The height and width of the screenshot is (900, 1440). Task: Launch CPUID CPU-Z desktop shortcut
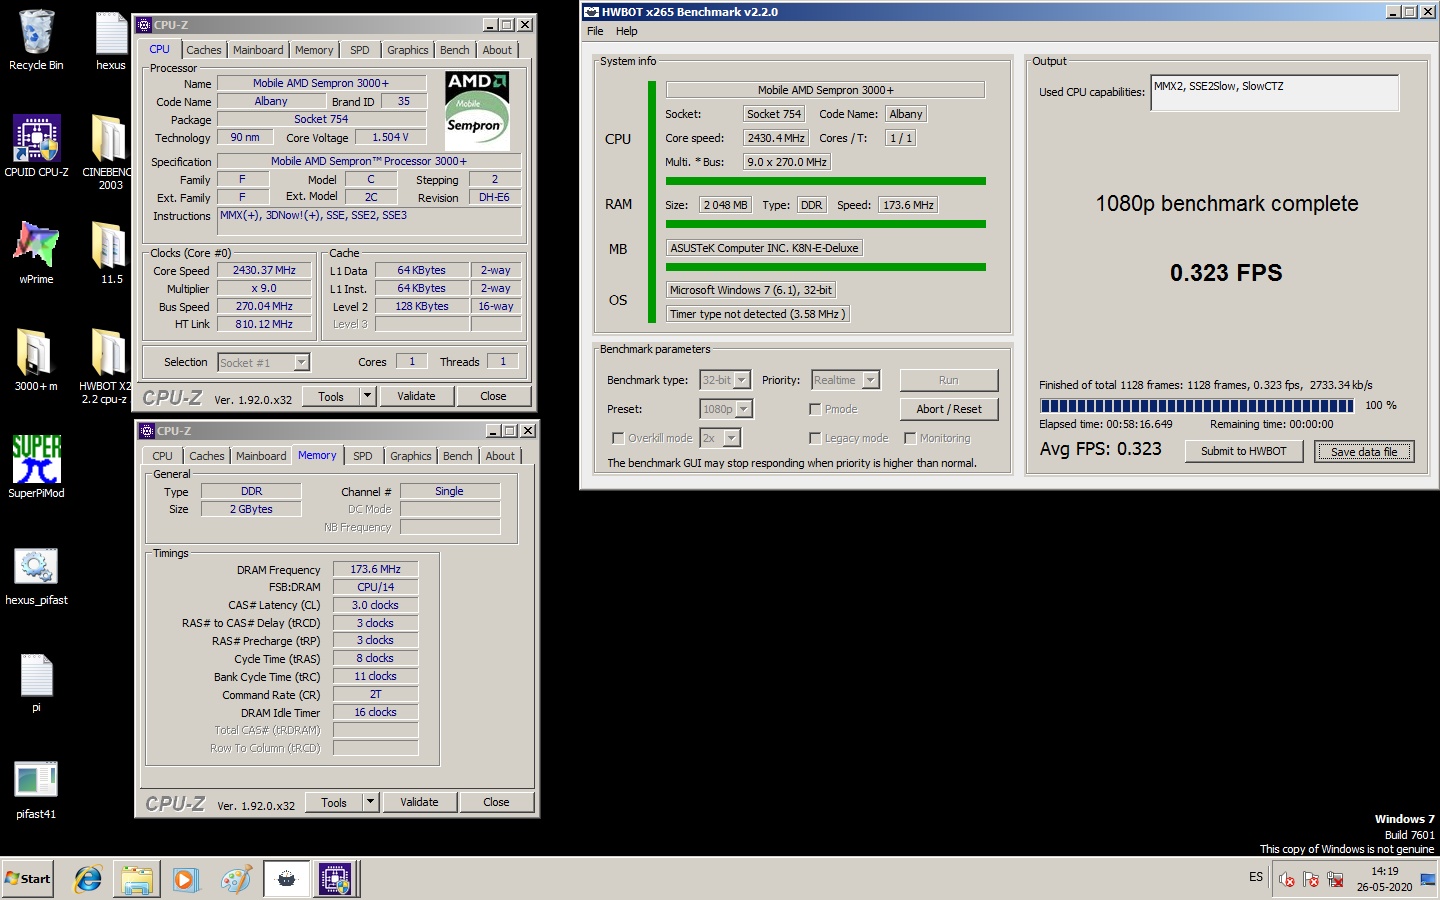click(x=36, y=146)
